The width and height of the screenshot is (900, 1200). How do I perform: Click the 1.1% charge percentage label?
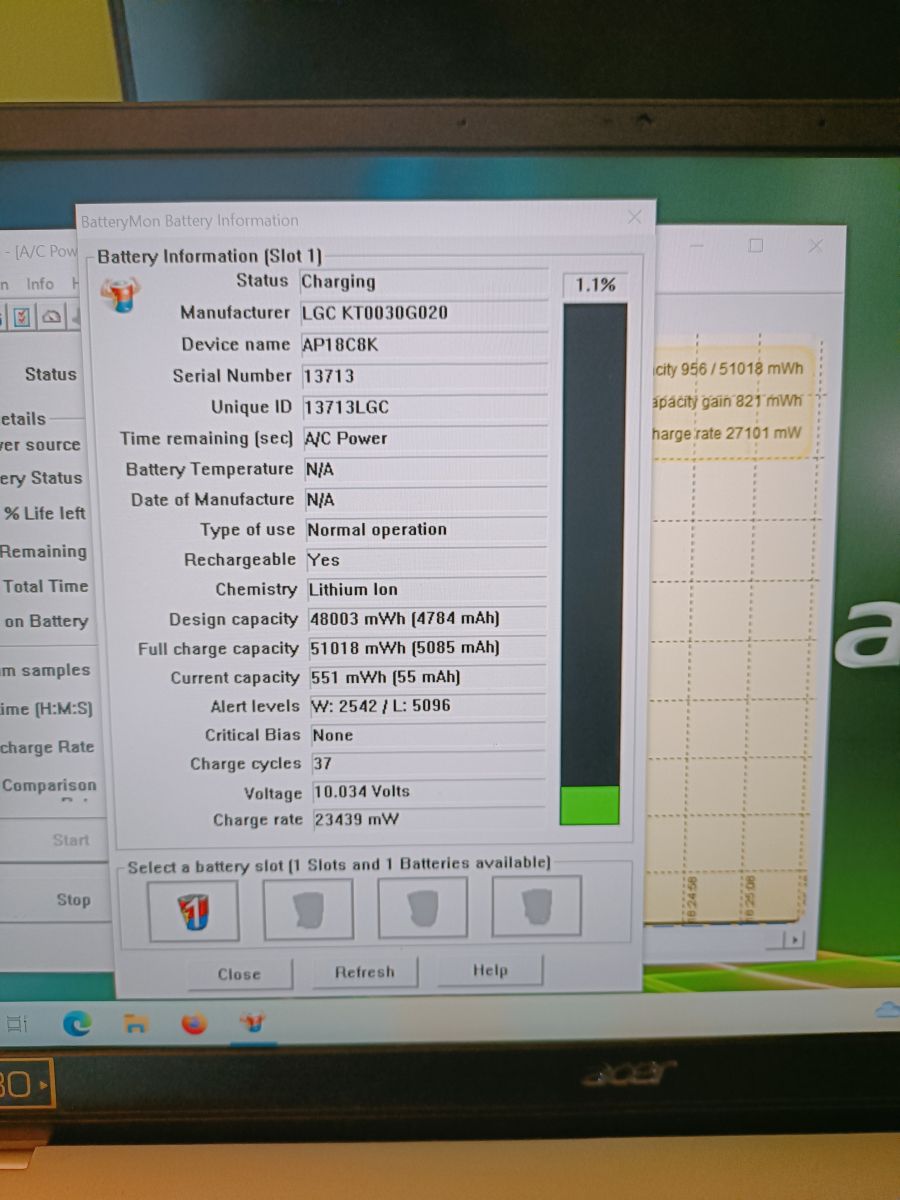pyautogui.click(x=595, y=285)
